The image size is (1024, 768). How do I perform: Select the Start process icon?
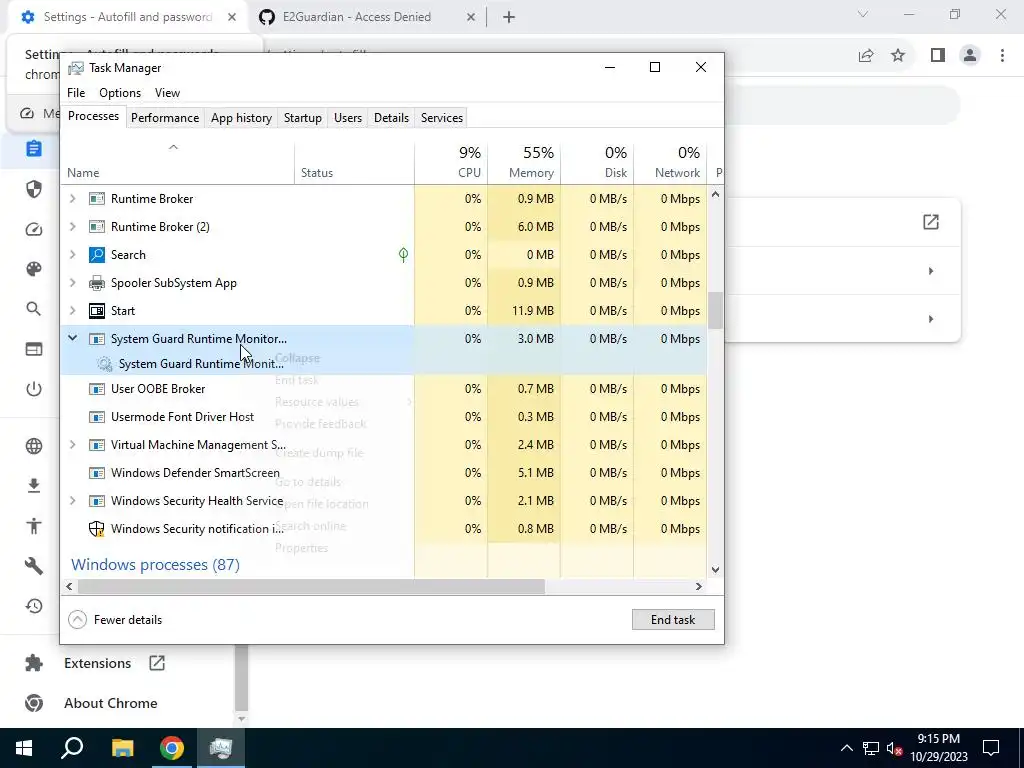[97, 311]
